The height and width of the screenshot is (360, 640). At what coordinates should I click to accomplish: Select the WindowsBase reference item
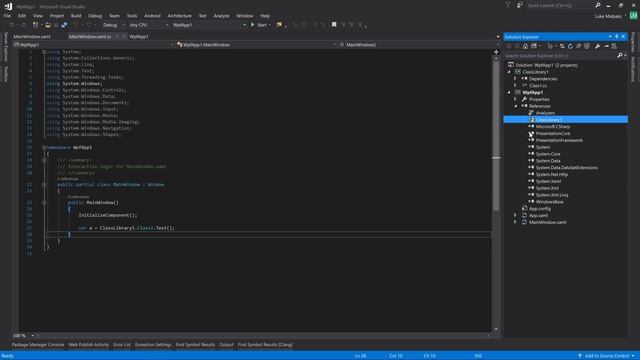[549, 202]
